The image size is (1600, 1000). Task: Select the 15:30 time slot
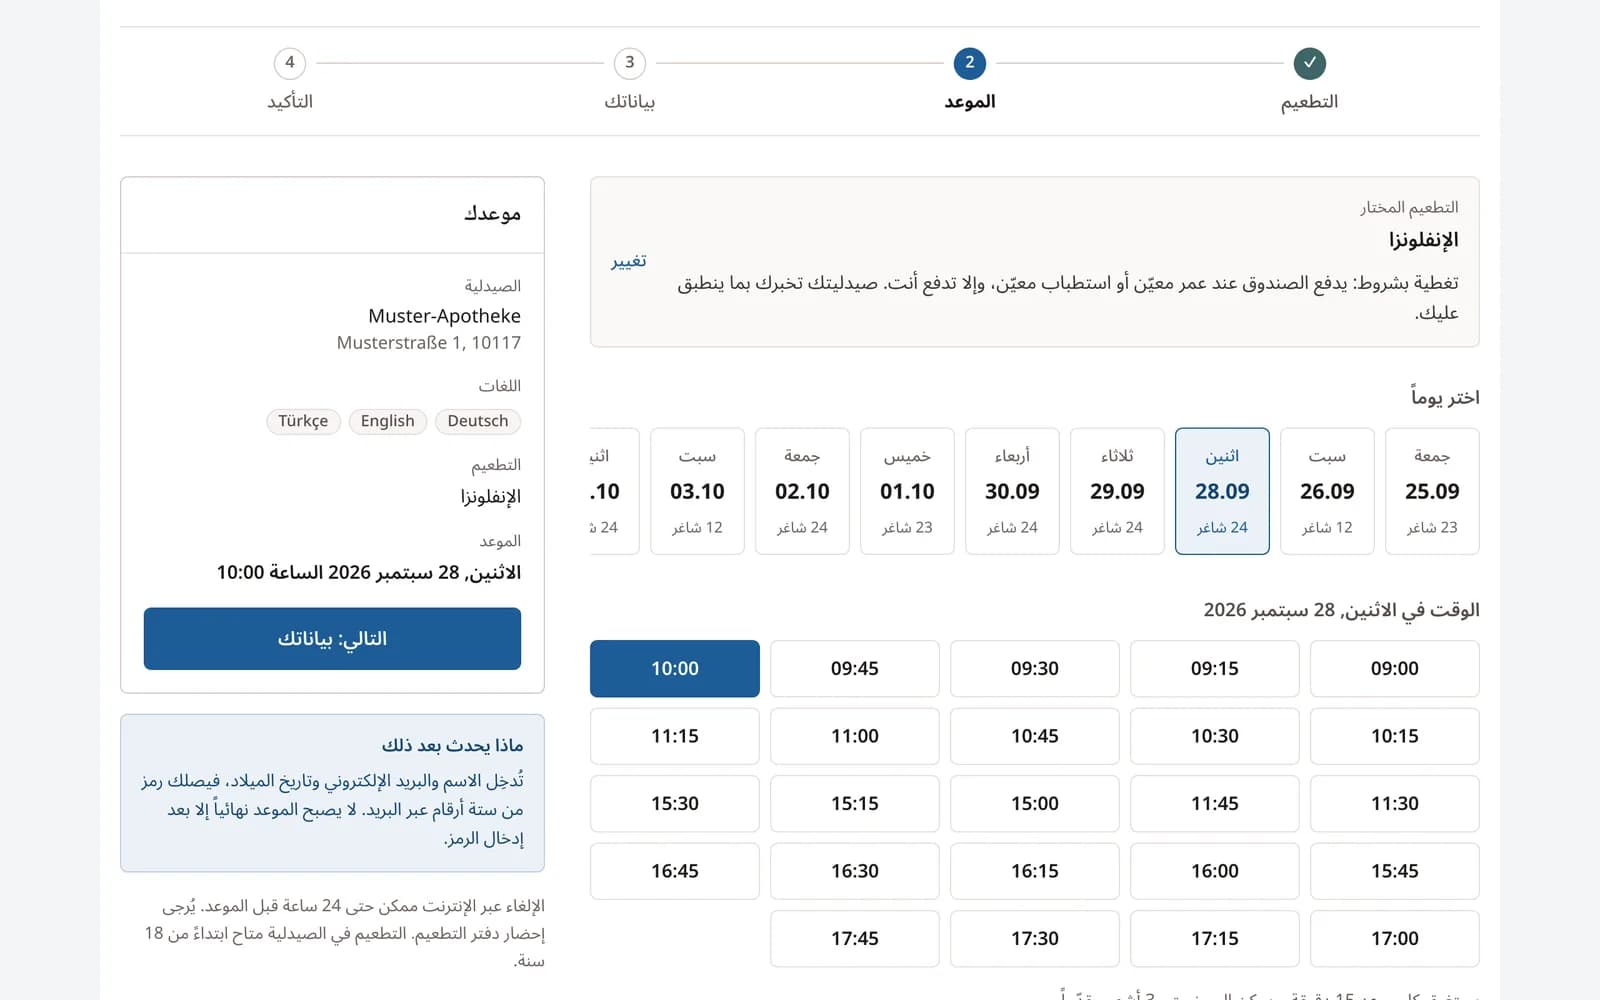[675, 803]
